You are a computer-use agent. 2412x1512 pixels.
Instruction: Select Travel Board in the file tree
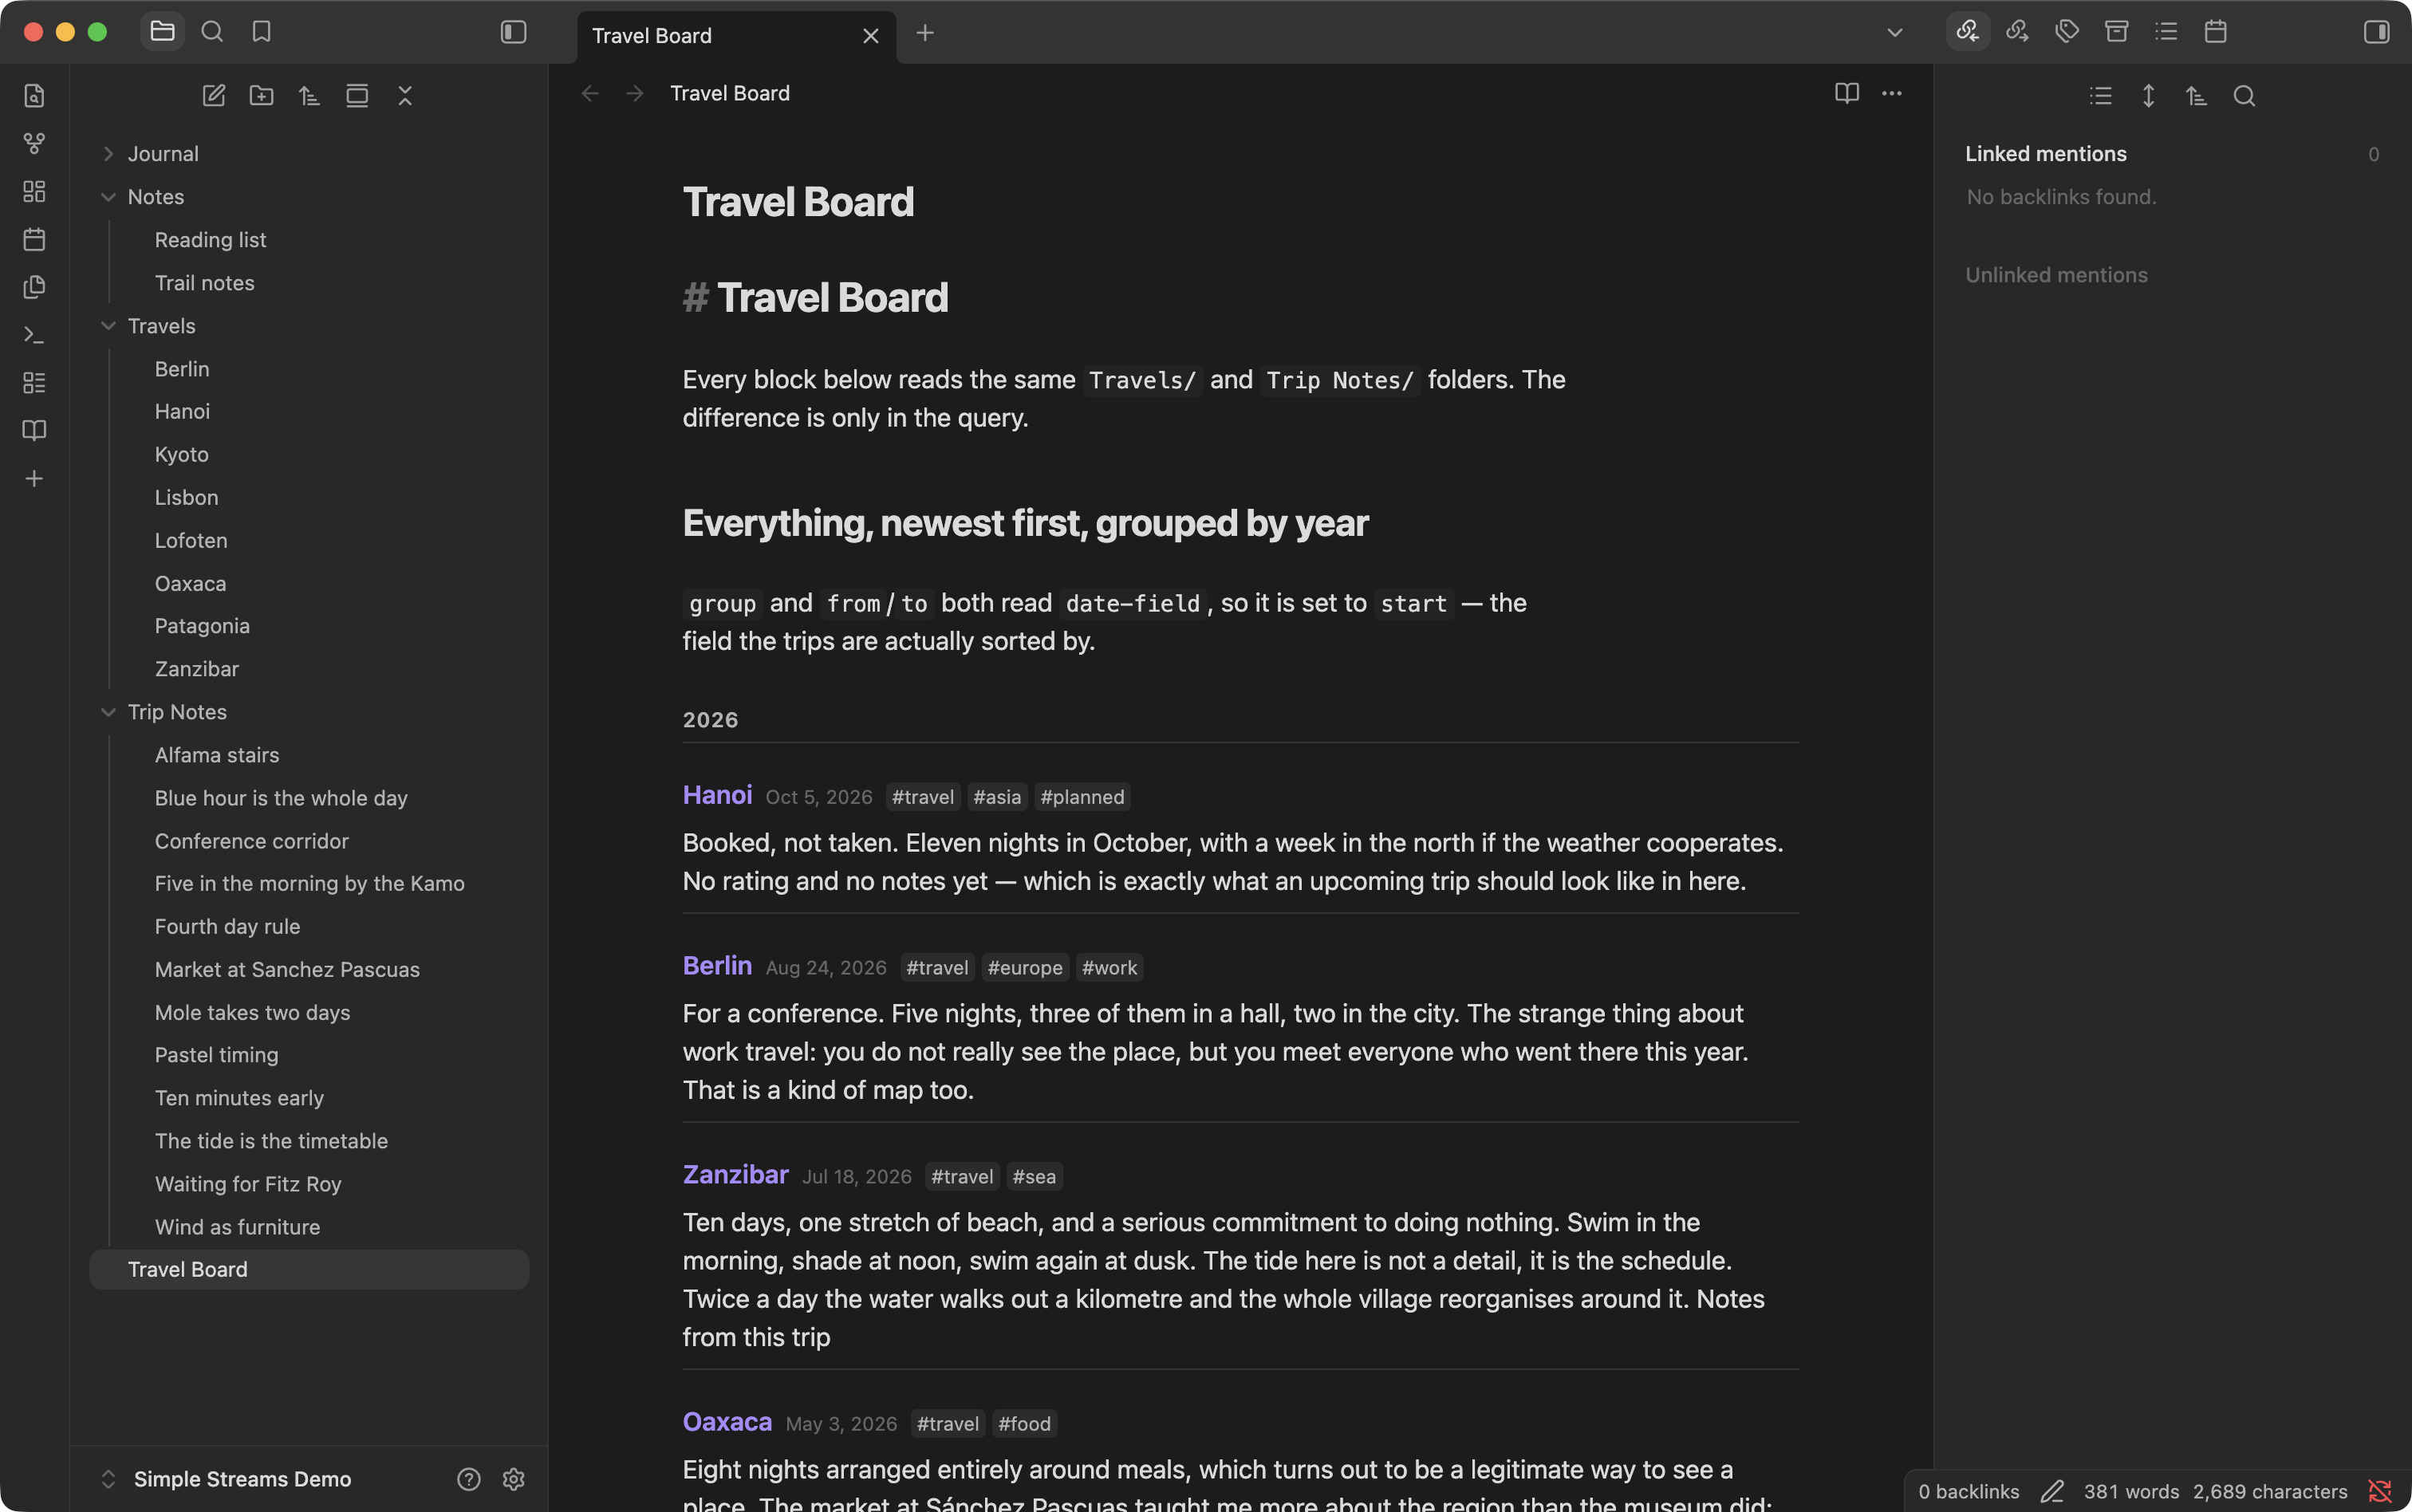[309, 1269]
